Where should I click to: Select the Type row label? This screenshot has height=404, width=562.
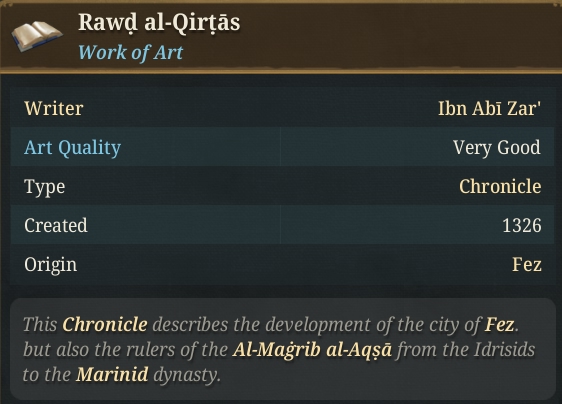44,187
